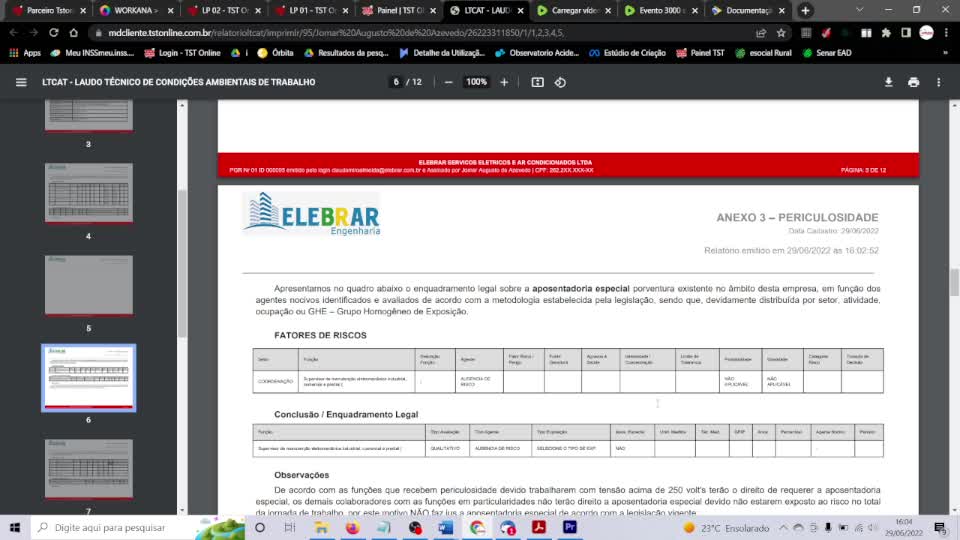Close the LTCAT - LAUDO tab
This screenshot has width=960, height=540.
[520, 10]
